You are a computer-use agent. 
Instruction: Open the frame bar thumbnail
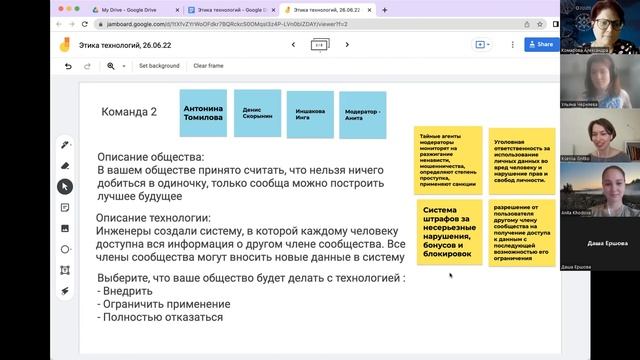pyautogui.click(x=320, y=44)
